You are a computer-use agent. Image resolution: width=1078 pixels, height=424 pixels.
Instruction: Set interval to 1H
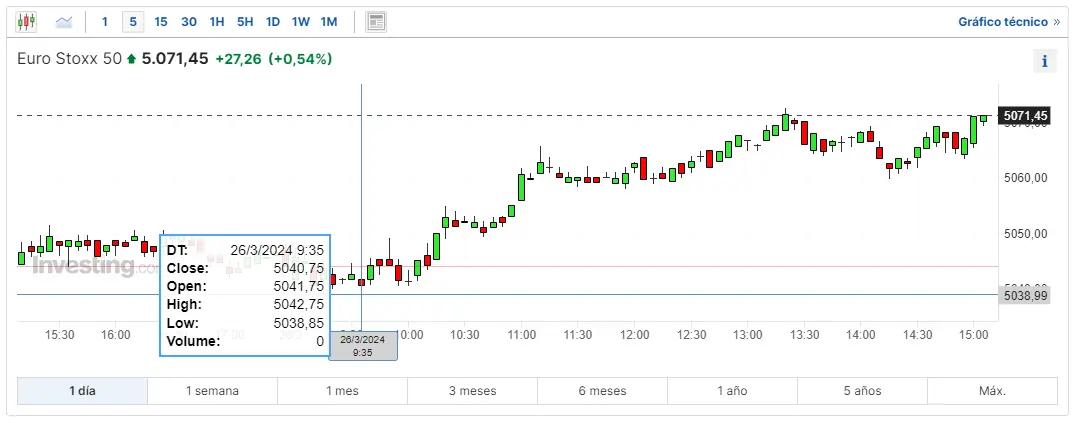[x=217, y=22]
